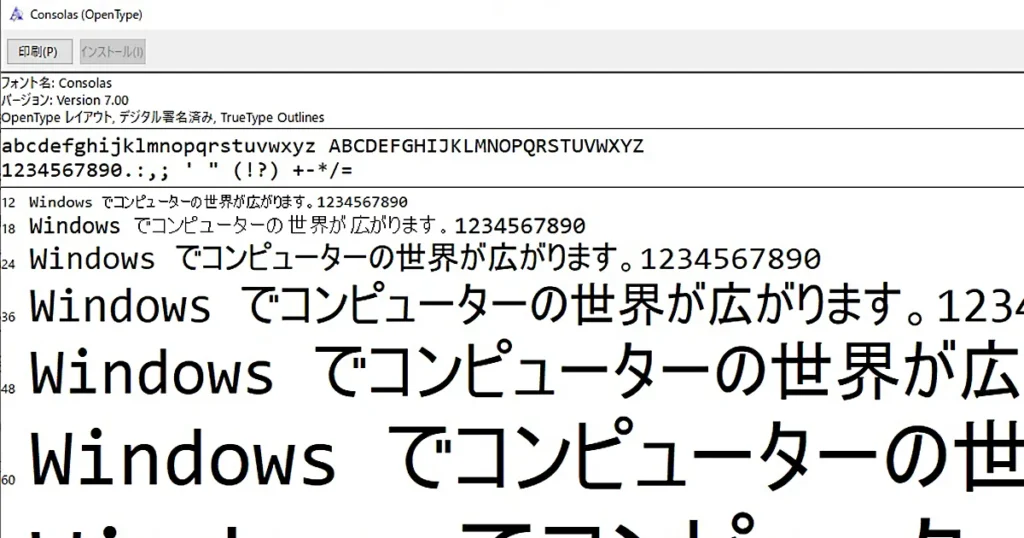This screenshot has height=538, width=1024.
Task: Select the 'バージョン: Version 7.00' line
Action: click(65, 100)
